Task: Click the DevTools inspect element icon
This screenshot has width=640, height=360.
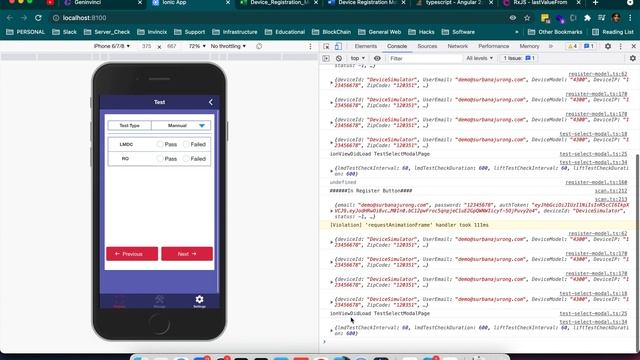Action: 326,46
